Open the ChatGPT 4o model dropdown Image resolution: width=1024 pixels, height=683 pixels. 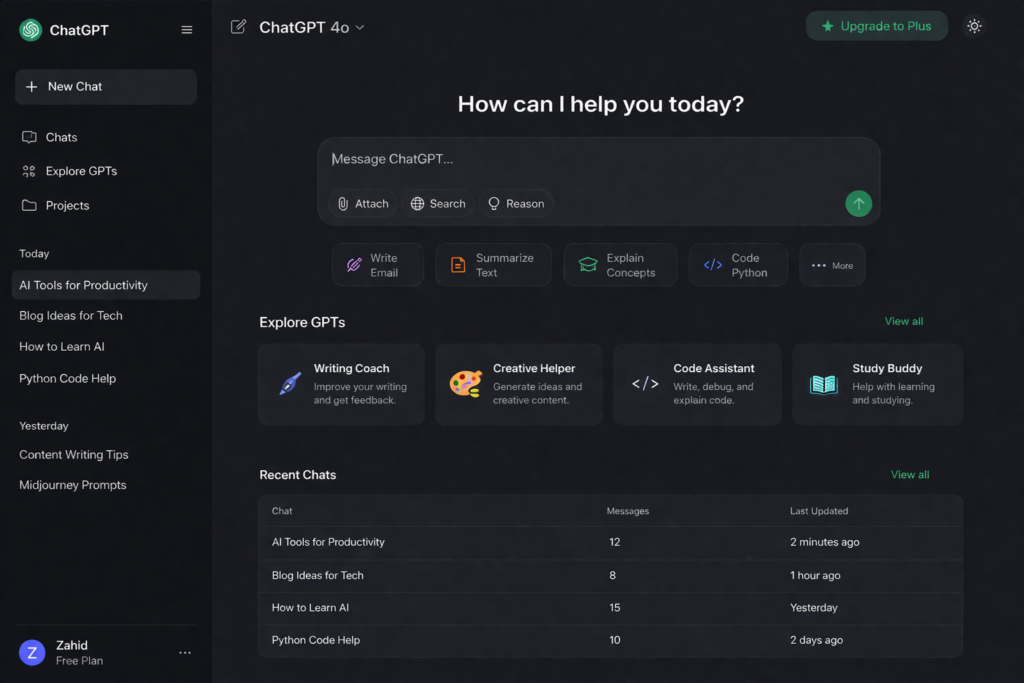click(311, 27)
